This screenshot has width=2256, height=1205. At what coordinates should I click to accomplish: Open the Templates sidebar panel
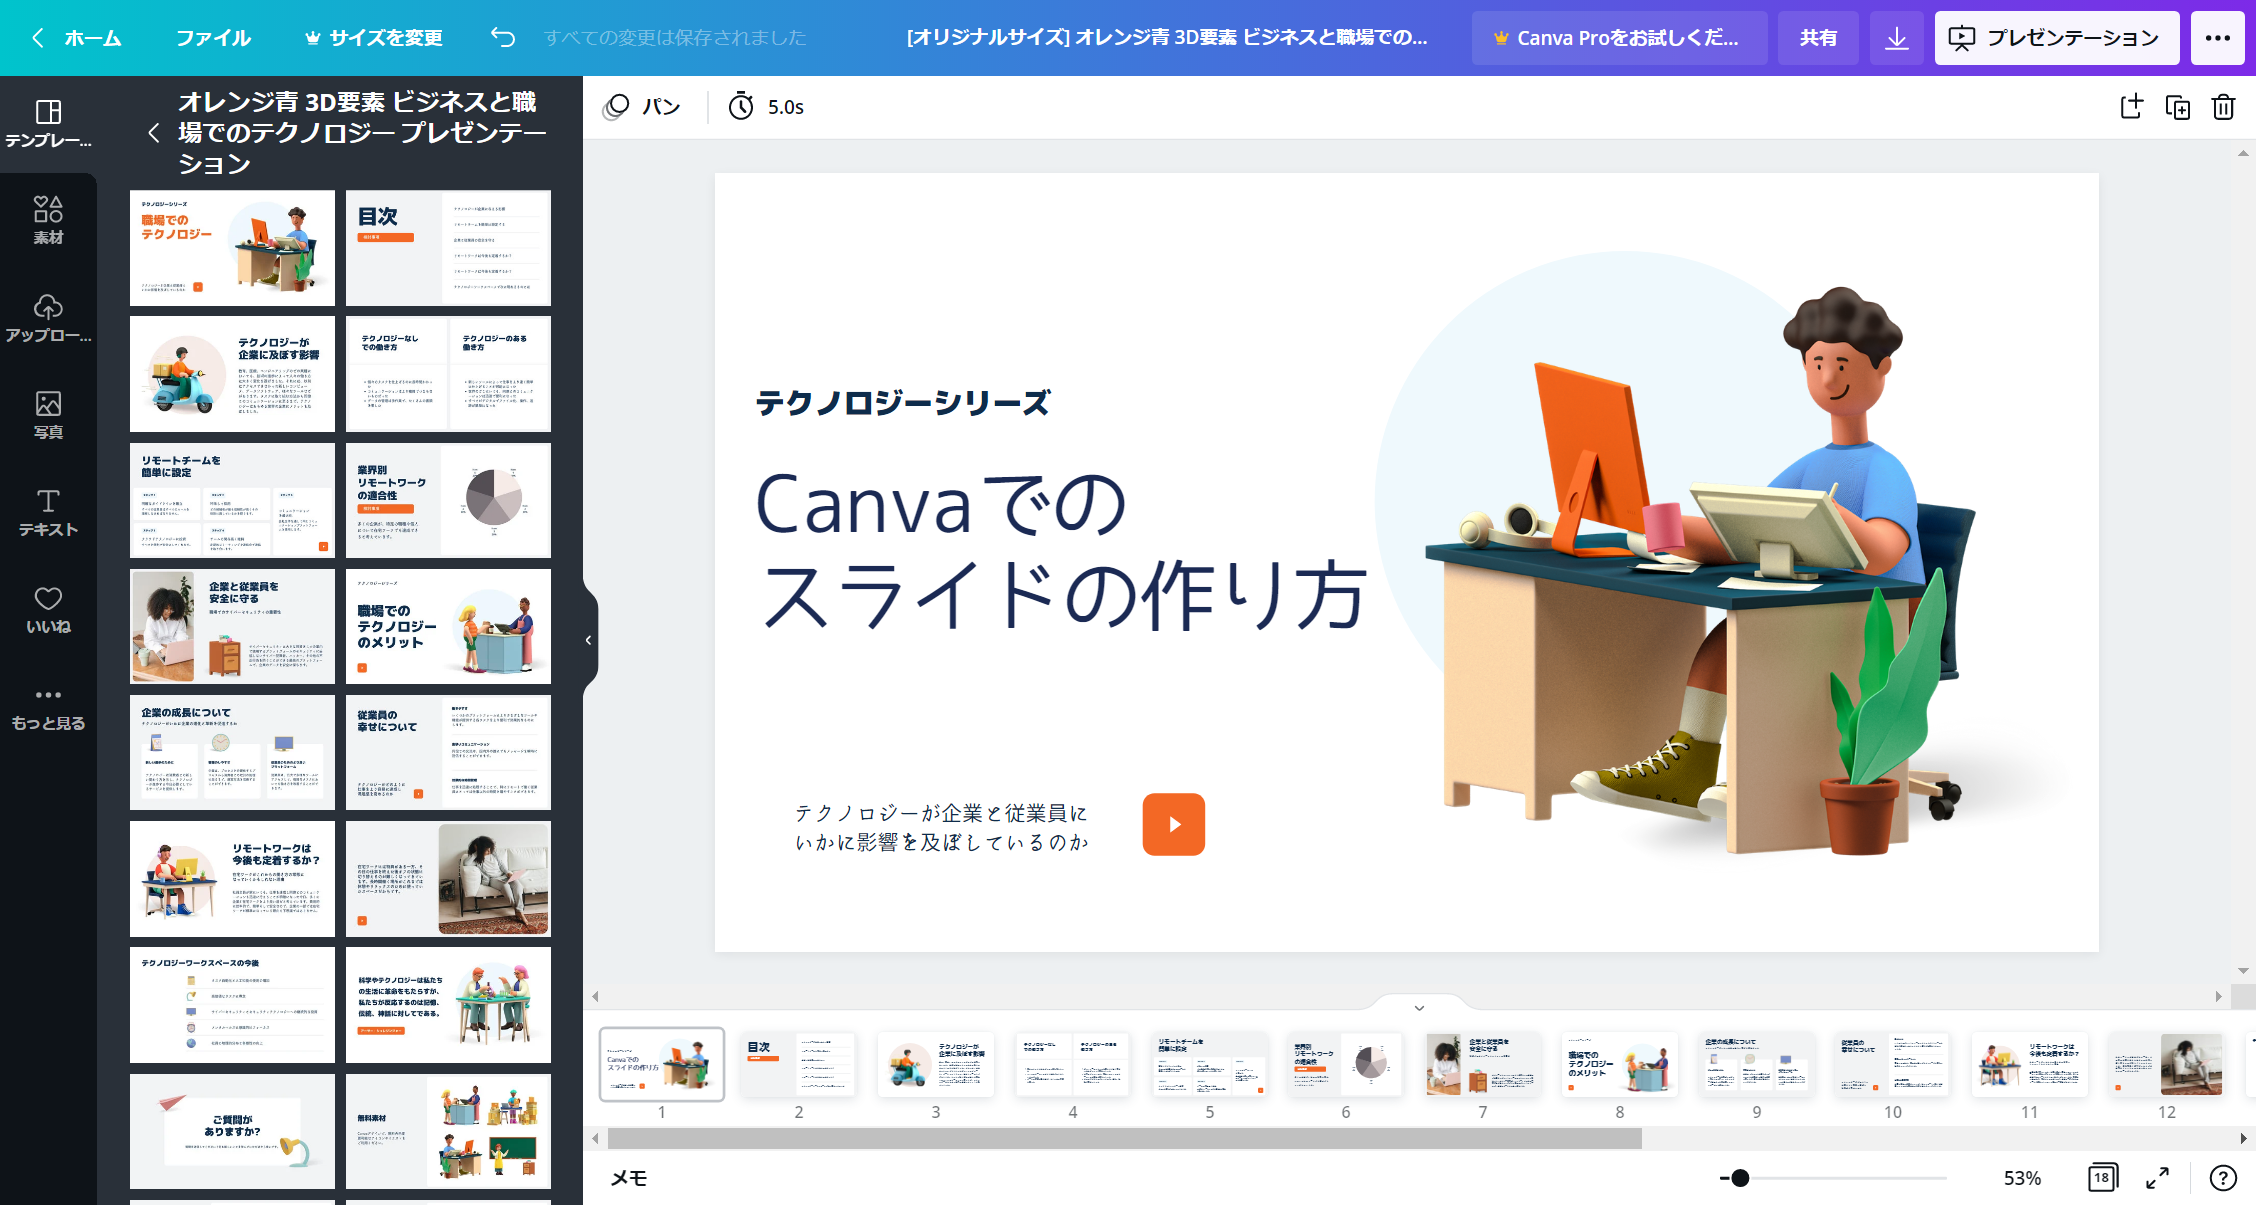click(48, 124)
